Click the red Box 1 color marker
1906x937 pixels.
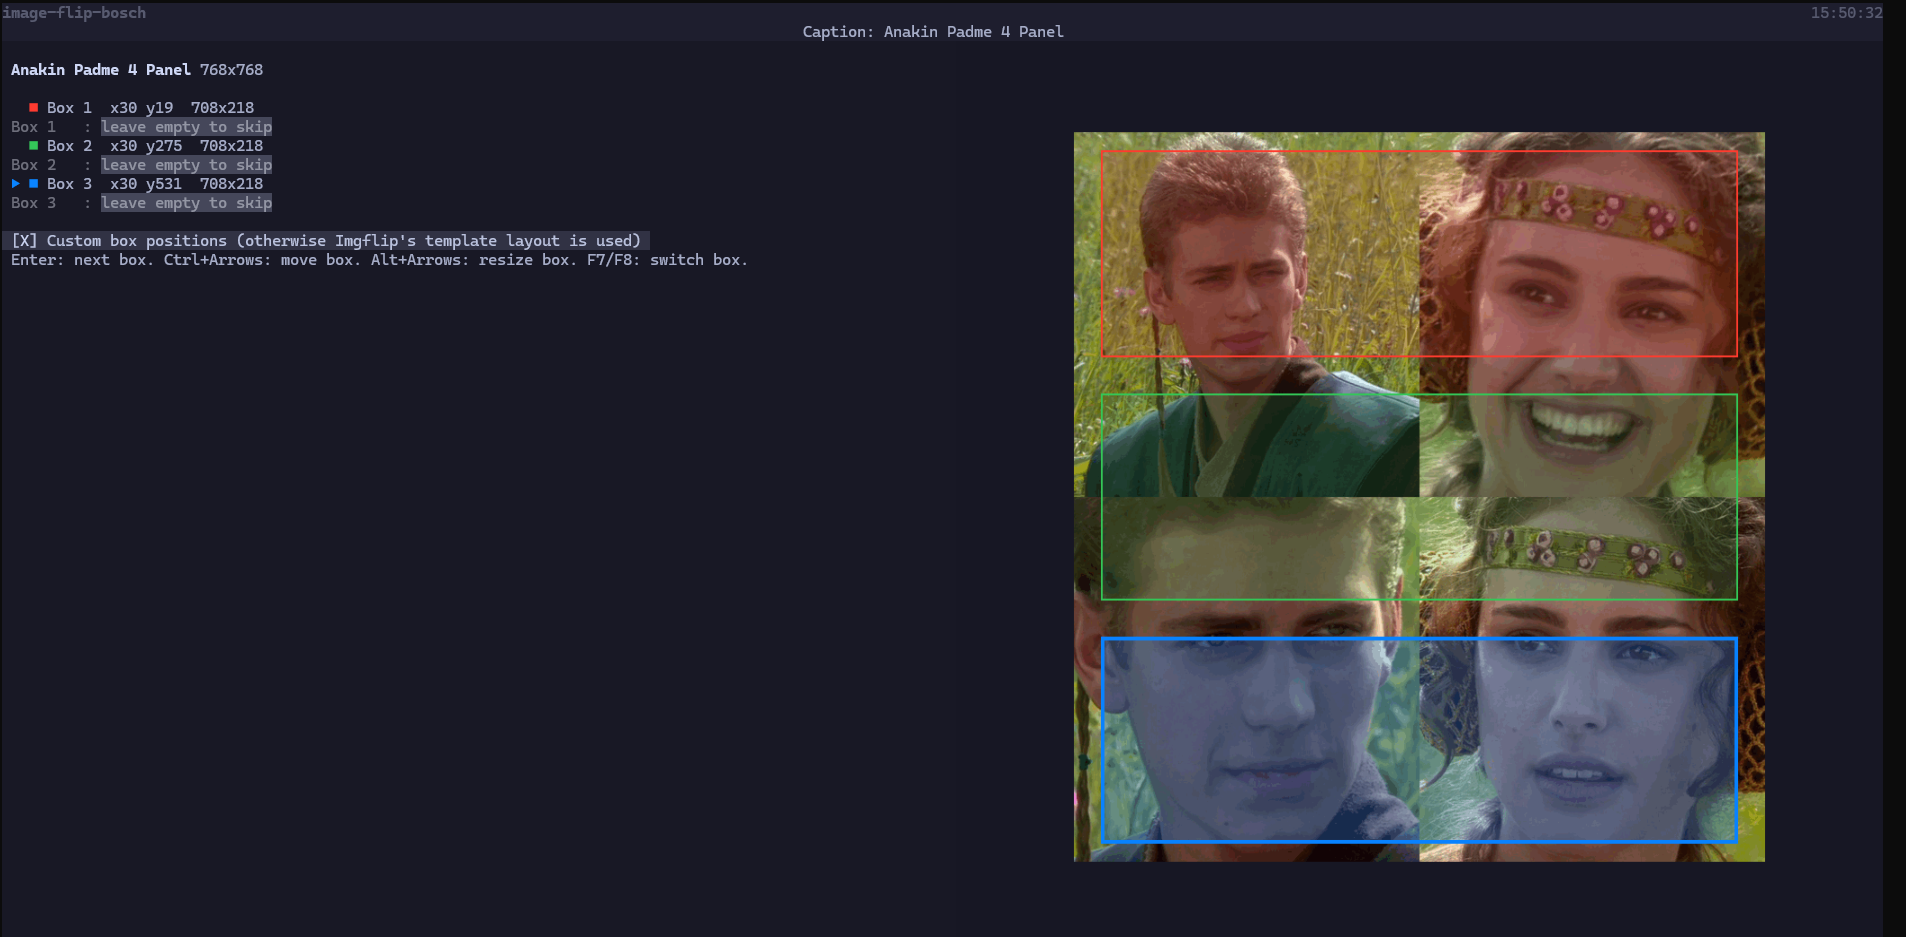(33, 107)
